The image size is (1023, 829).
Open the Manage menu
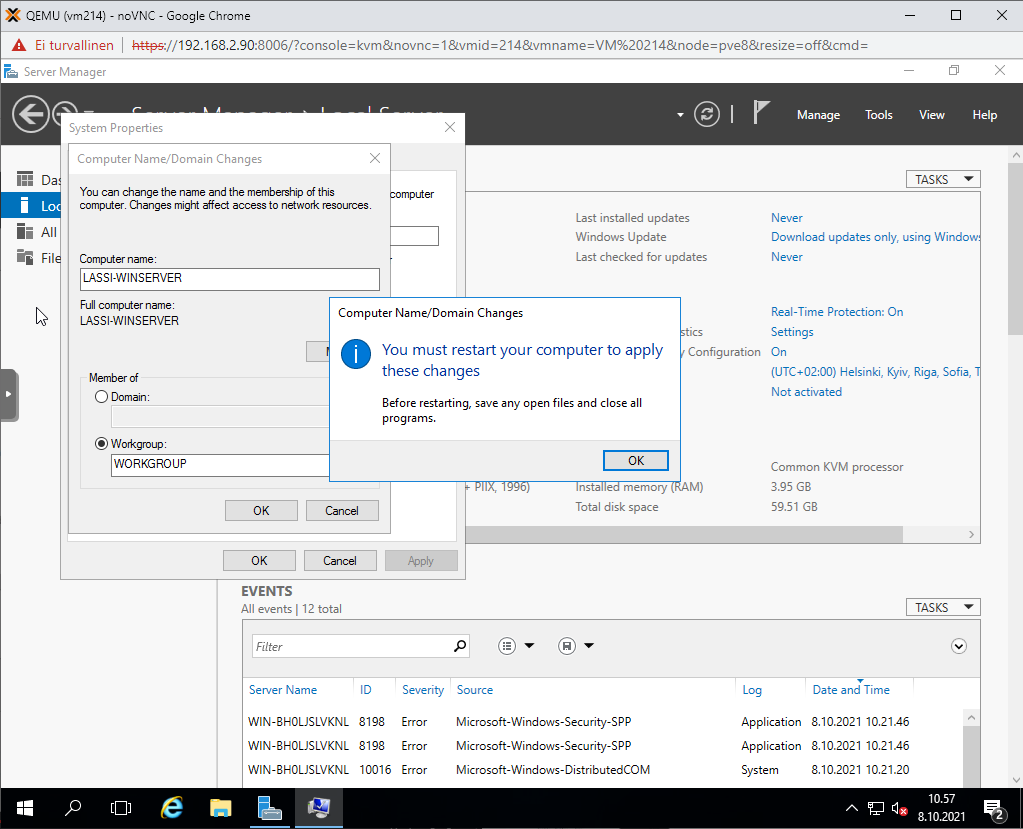click(x=818, y=115)
